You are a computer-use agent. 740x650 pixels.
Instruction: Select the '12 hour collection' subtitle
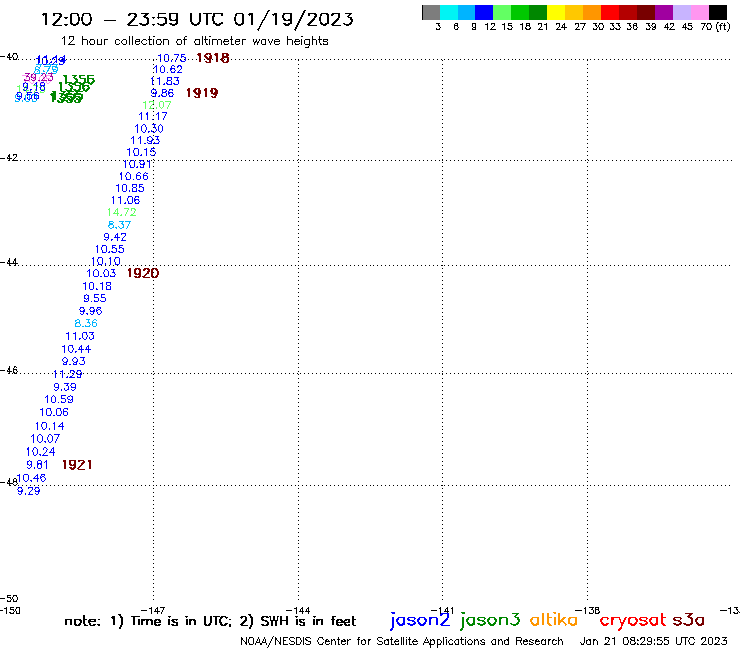[x=194, y=41]
